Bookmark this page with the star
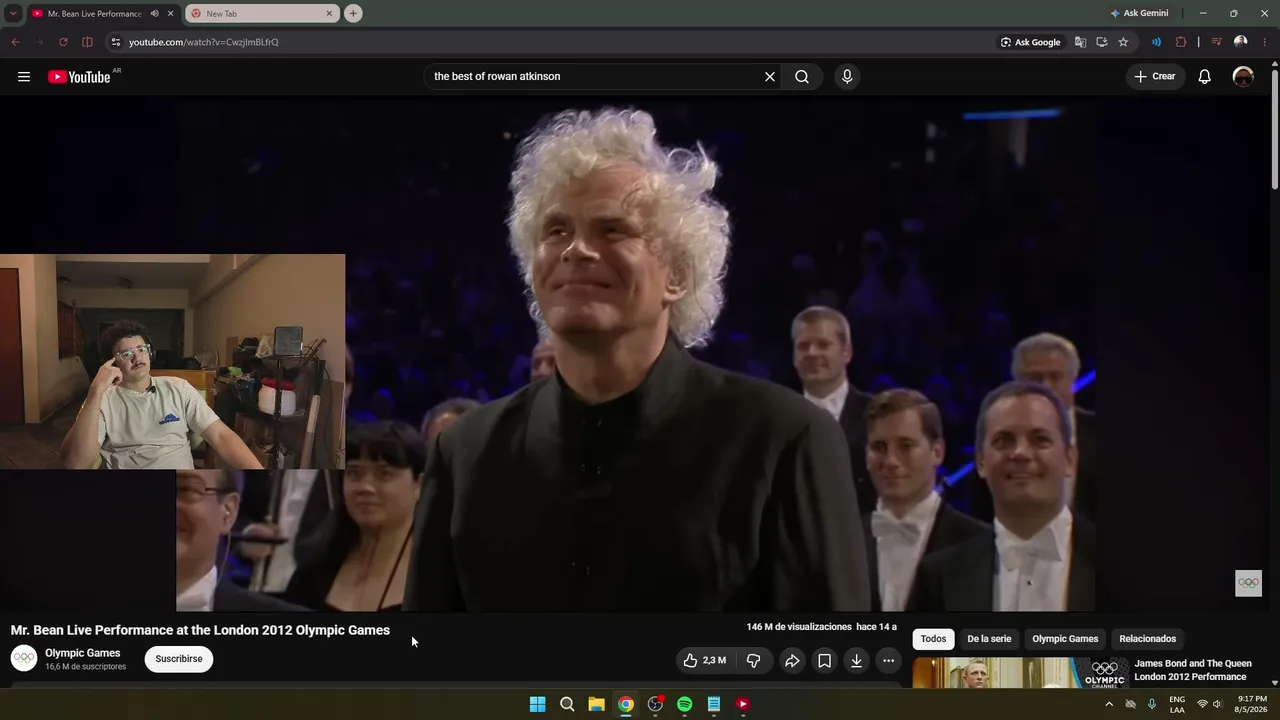Screen dimensions: 1280x720 click(x=1123, y=42)
